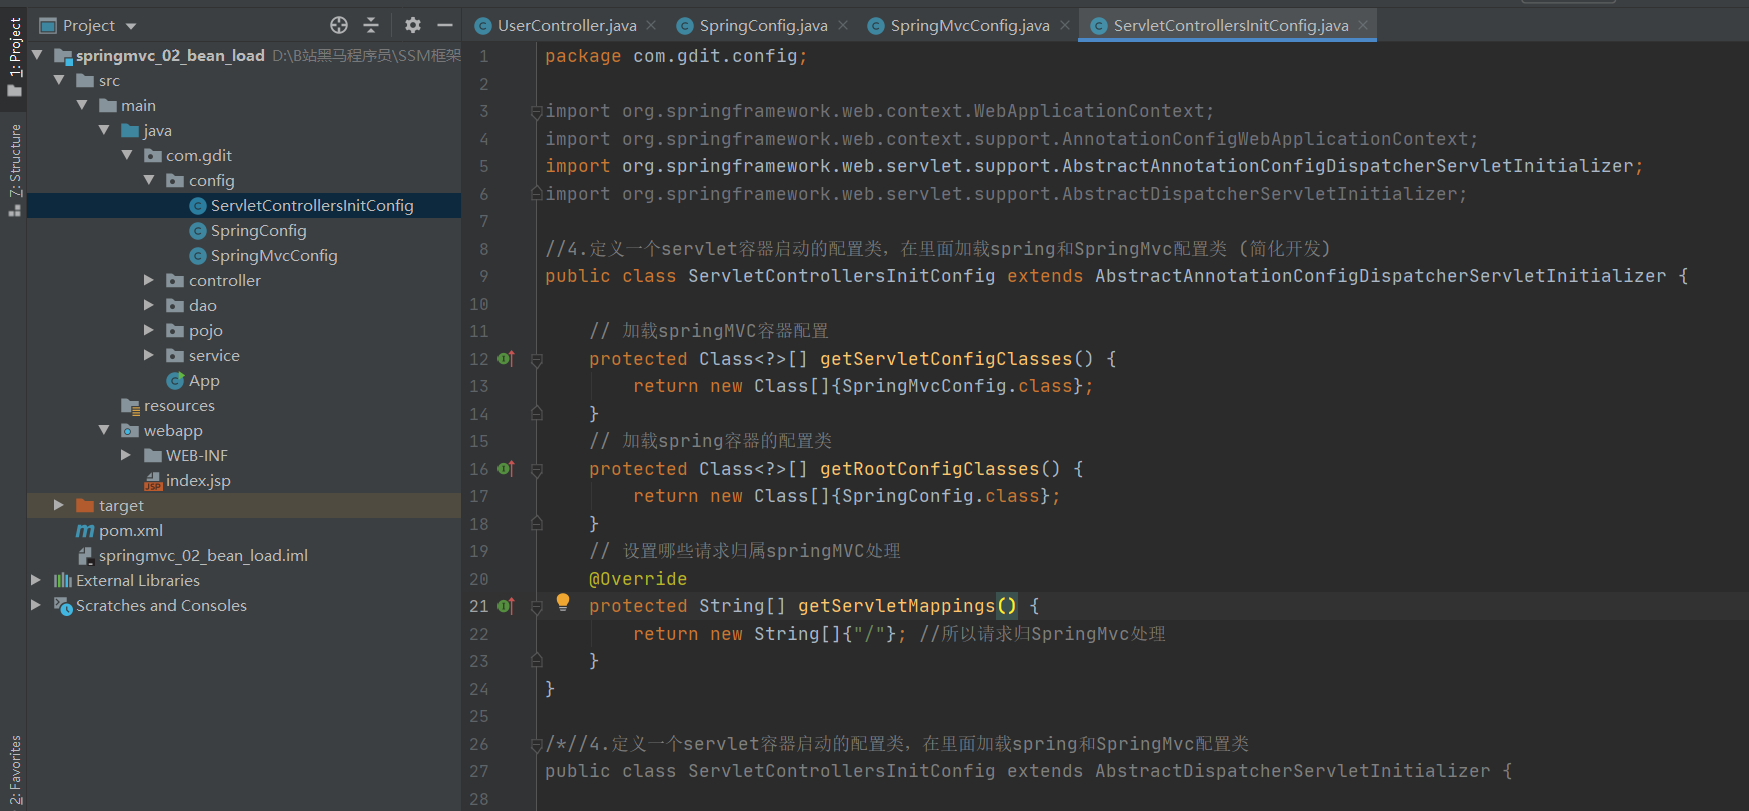
Task: Click AbstractDispatcherServletInitializer on line 27
Action: [x=1293, y=771]
